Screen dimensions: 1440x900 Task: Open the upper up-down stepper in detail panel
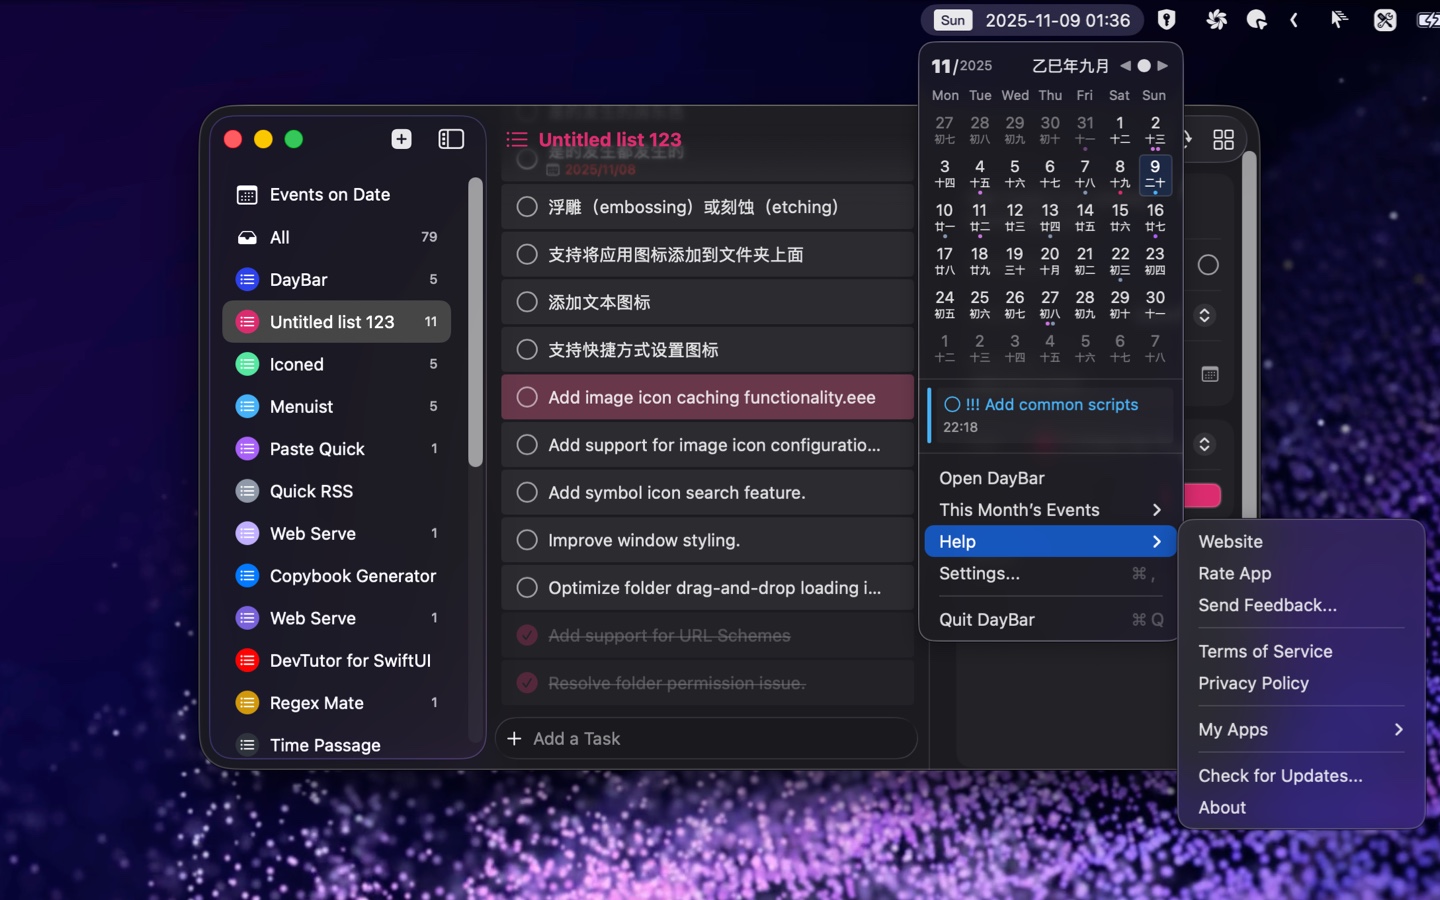click(x=1204, y=315)
